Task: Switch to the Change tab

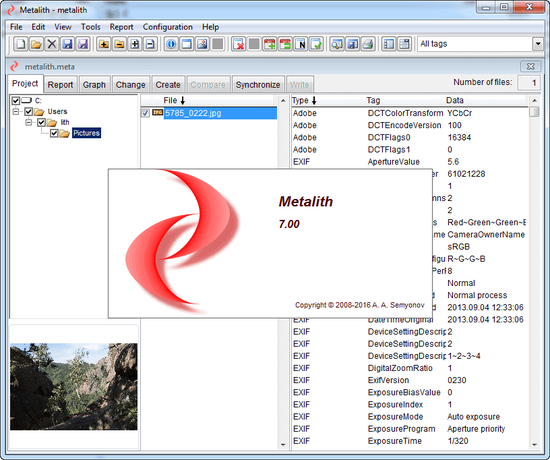Action: [x=130, y=85]
